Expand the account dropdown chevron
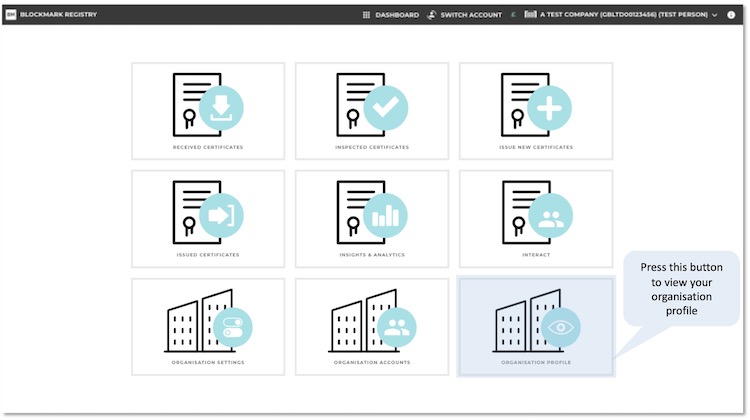Screen dimensions: 750x420 click(714, 15)
